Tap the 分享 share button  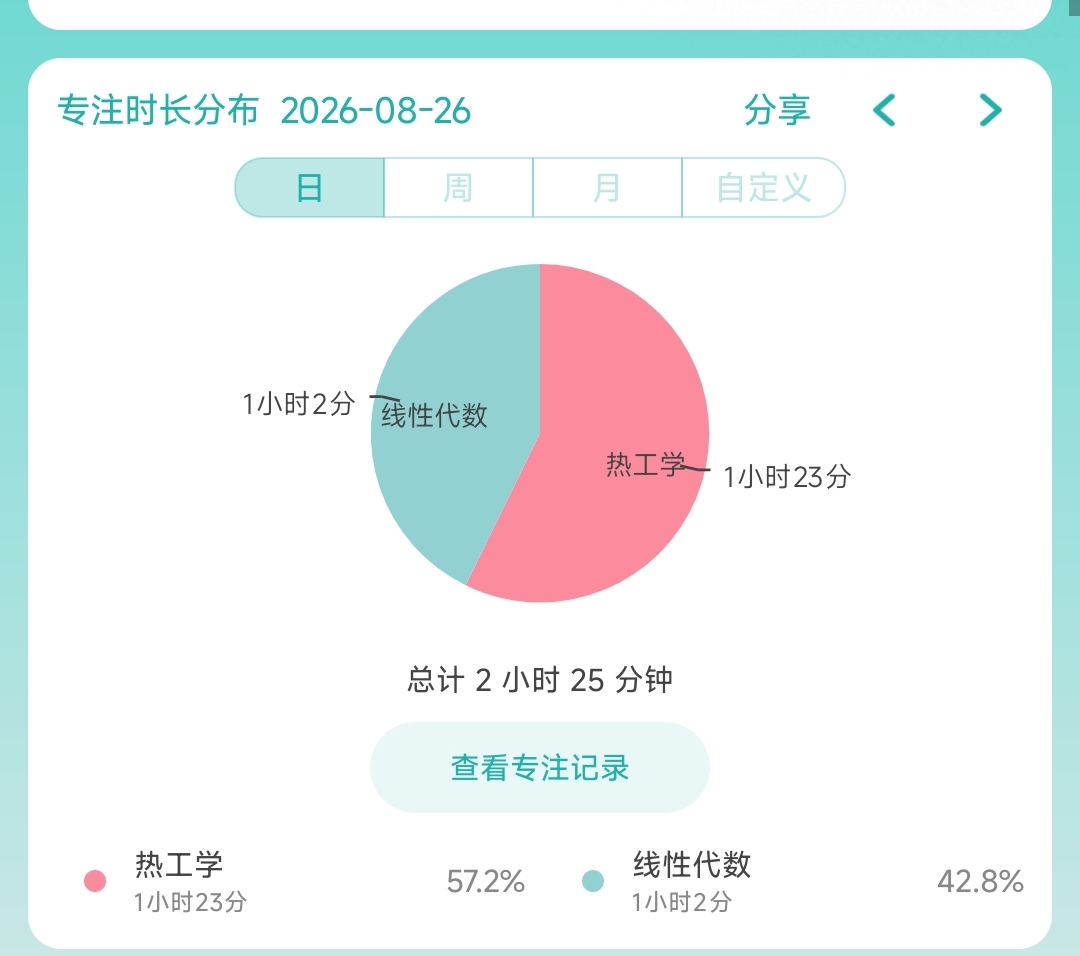[777, 110]
